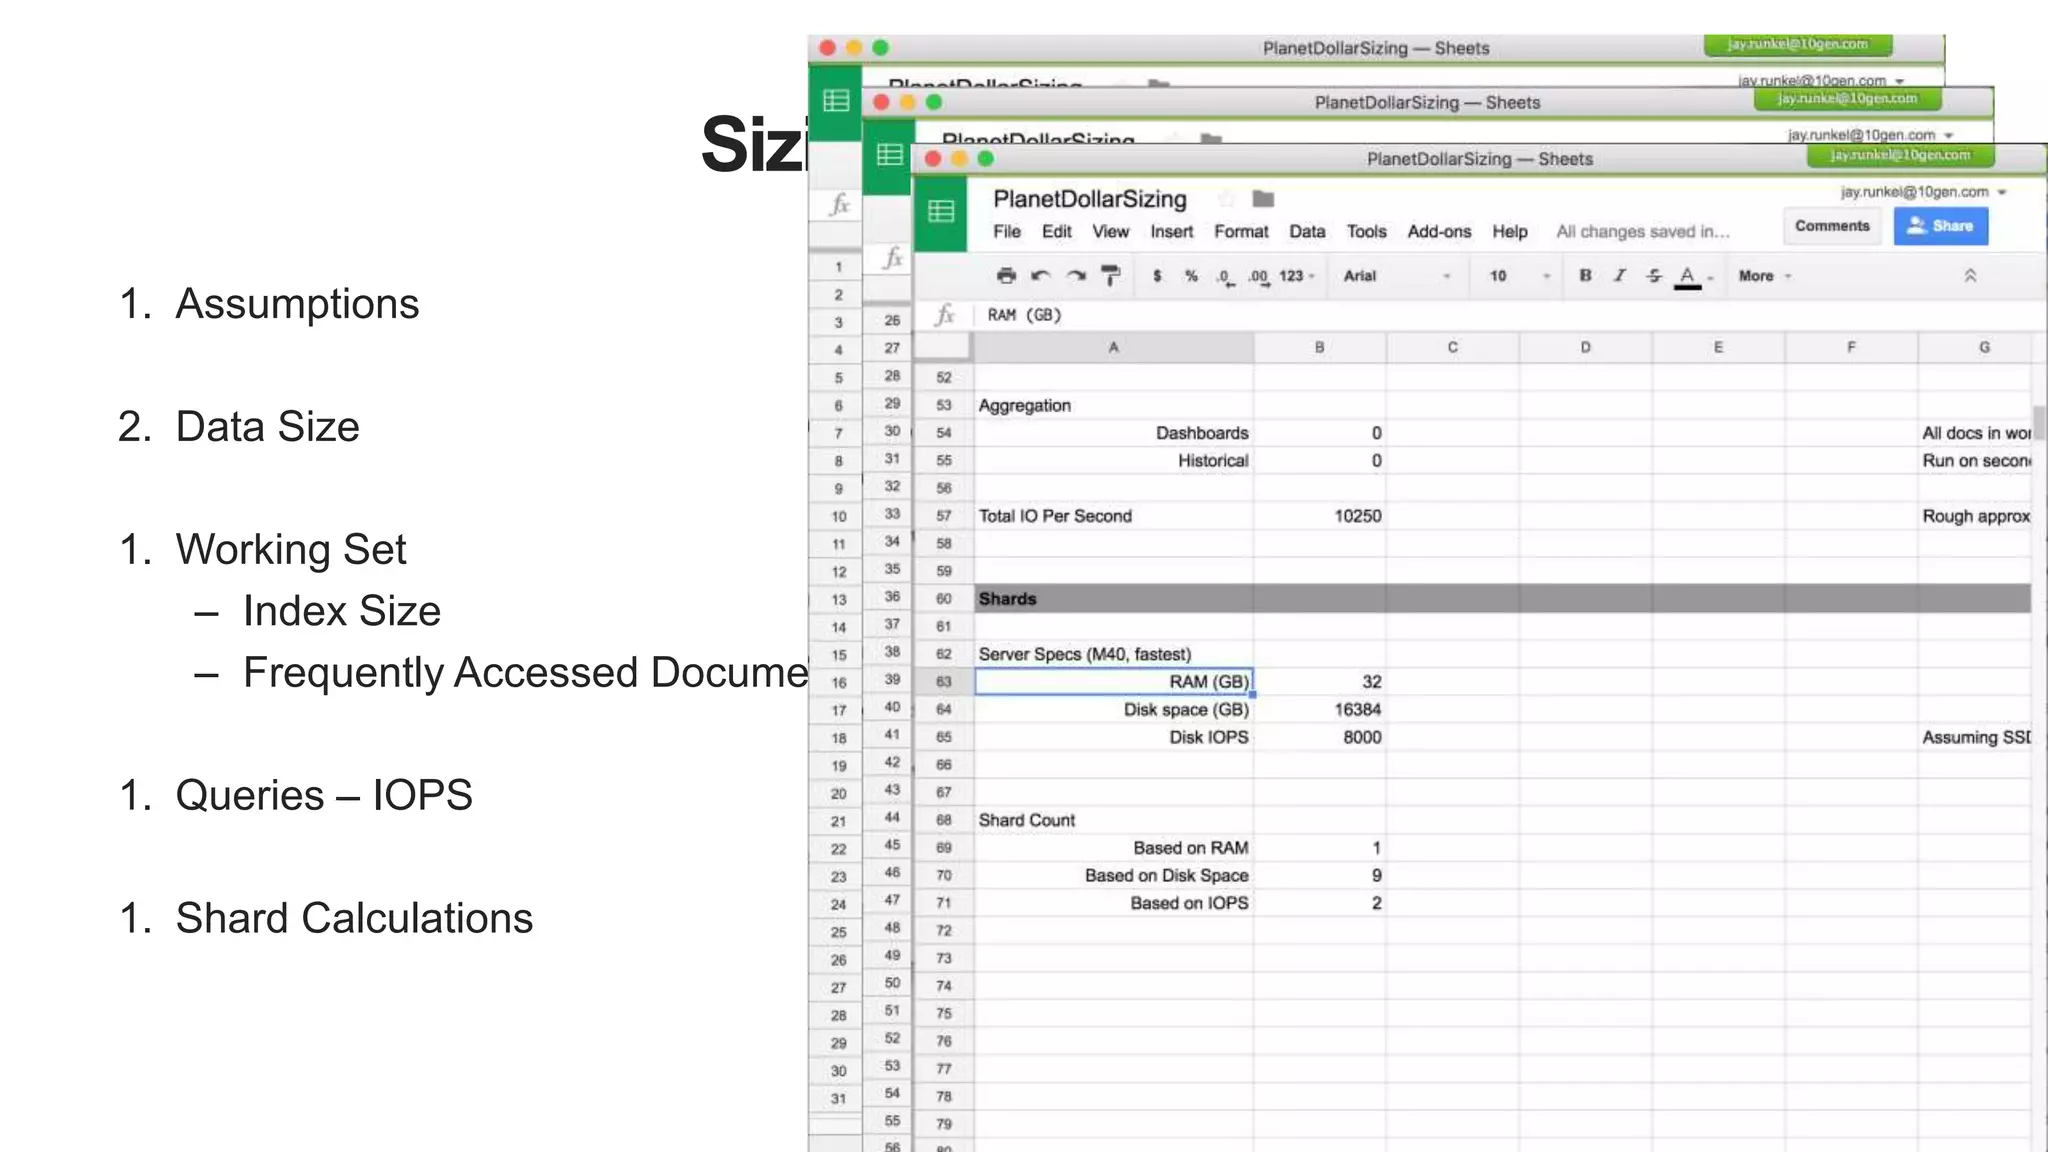Toggle italic formatting
Screen dimensions: 2048x1152
(x=1619, y=276)
